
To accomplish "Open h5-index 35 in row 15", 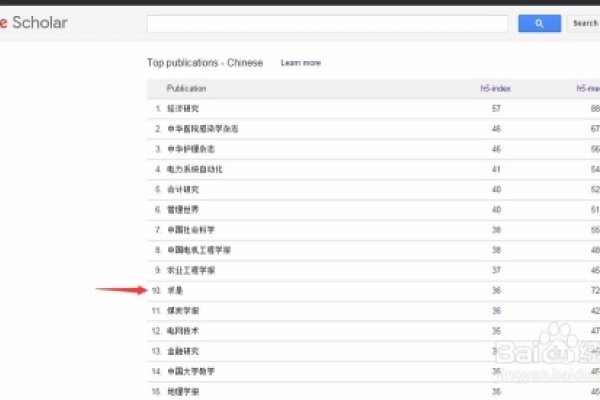I will point(496,392).
